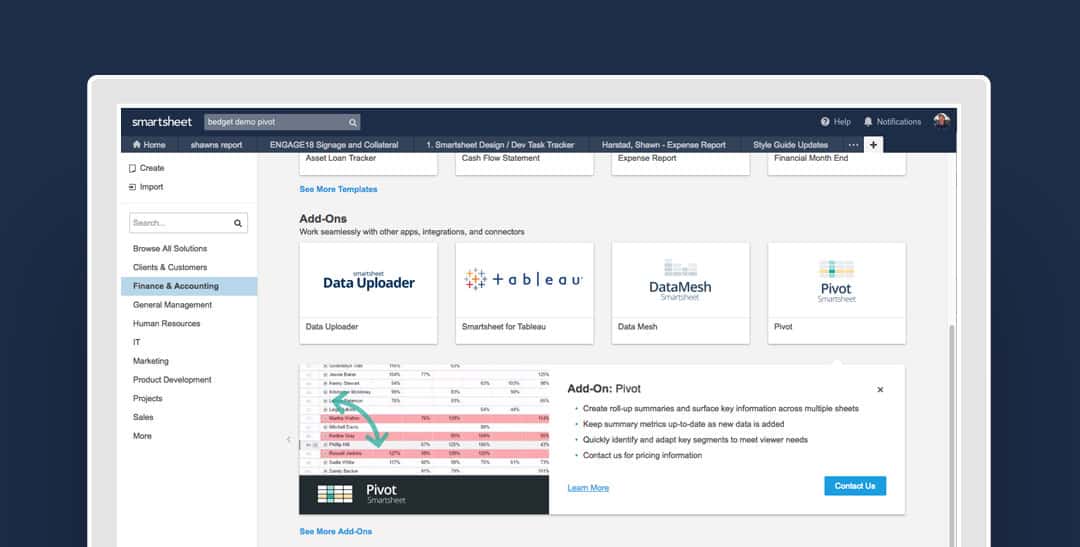Click the Import arrow icon
The width and height of the screenshot is (1080, 547).
[x=132, y=187]
